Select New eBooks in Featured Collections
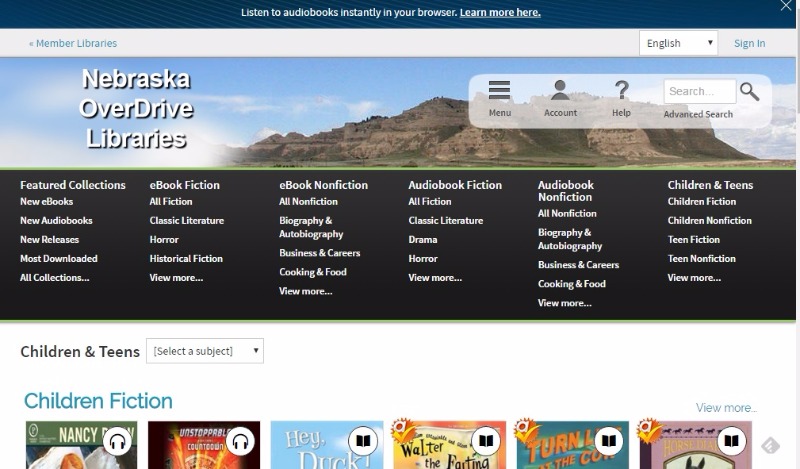 pyautogui.click(x=46, y=202)
